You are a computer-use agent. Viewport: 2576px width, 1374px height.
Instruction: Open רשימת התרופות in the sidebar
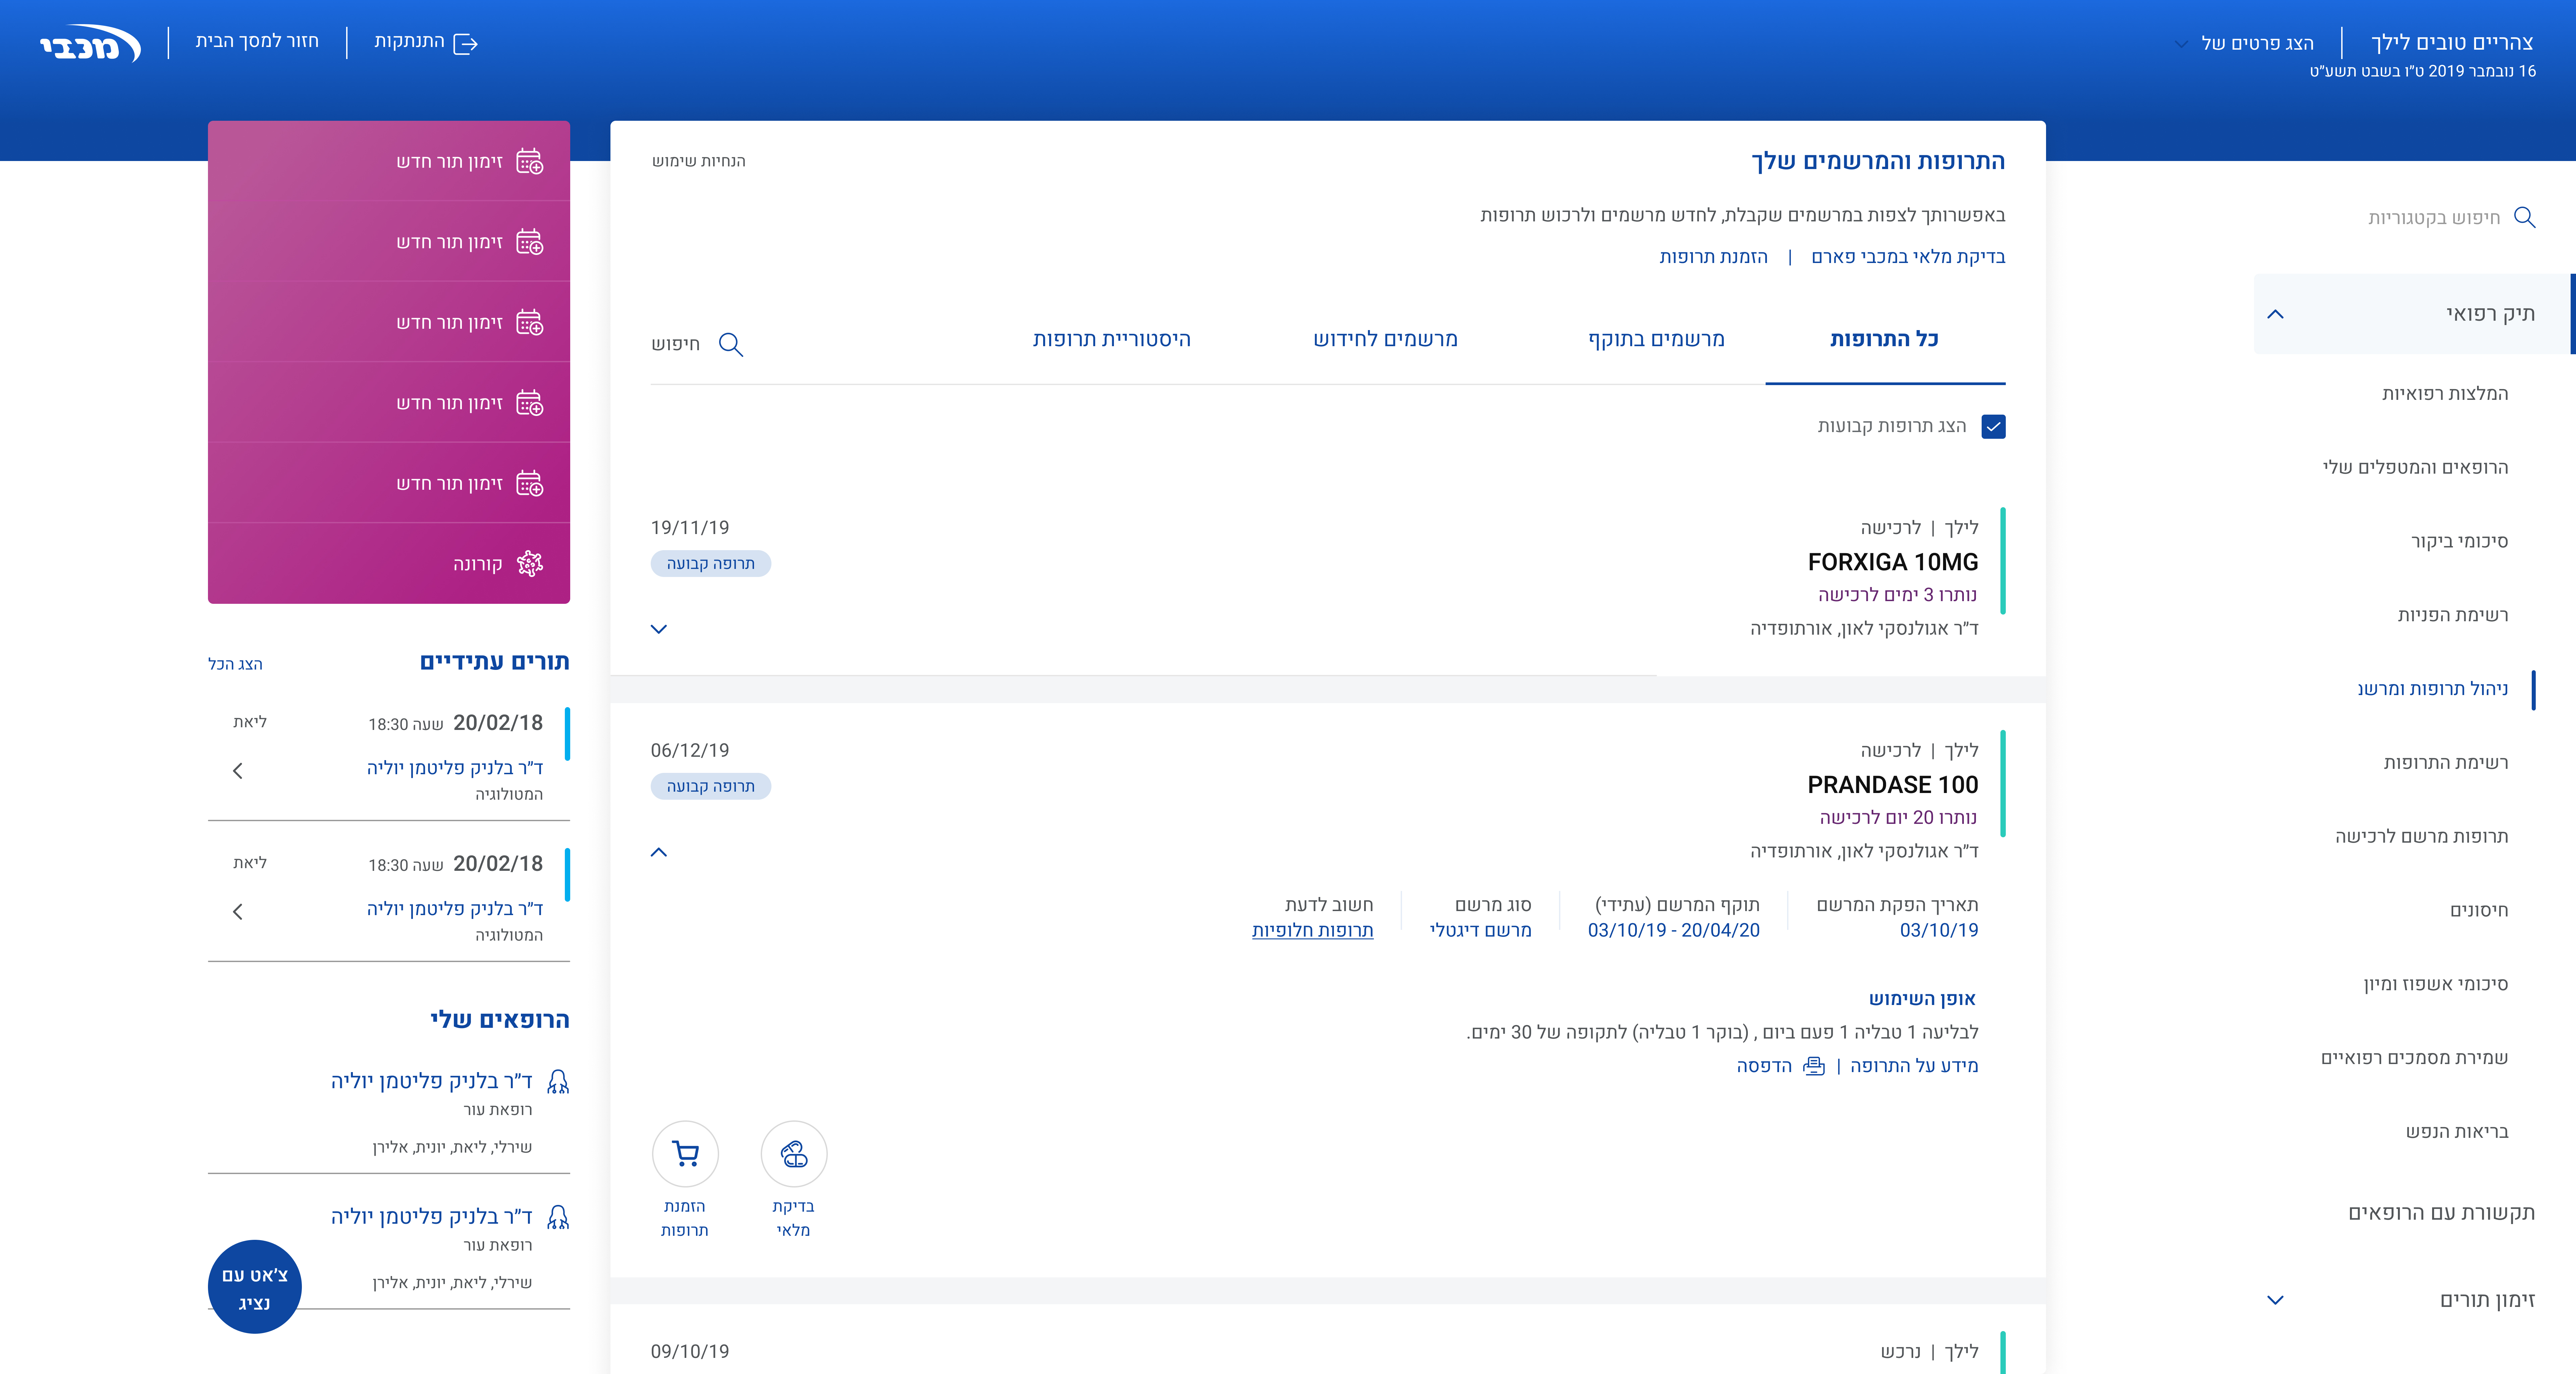[x=2446, y=763]
